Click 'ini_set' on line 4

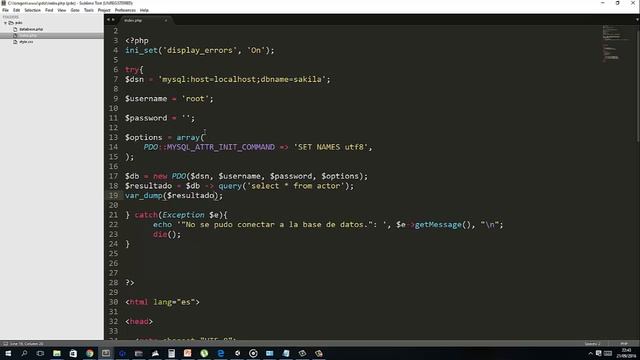(x=141, y=50)
